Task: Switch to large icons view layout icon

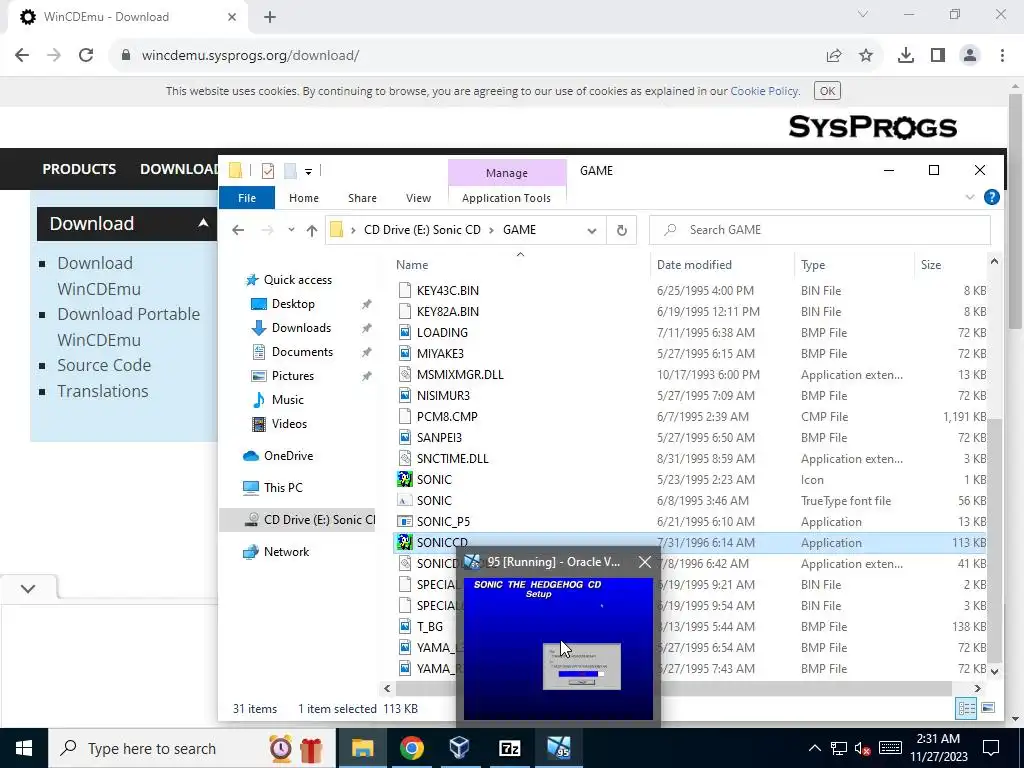Action: [988, 709]
